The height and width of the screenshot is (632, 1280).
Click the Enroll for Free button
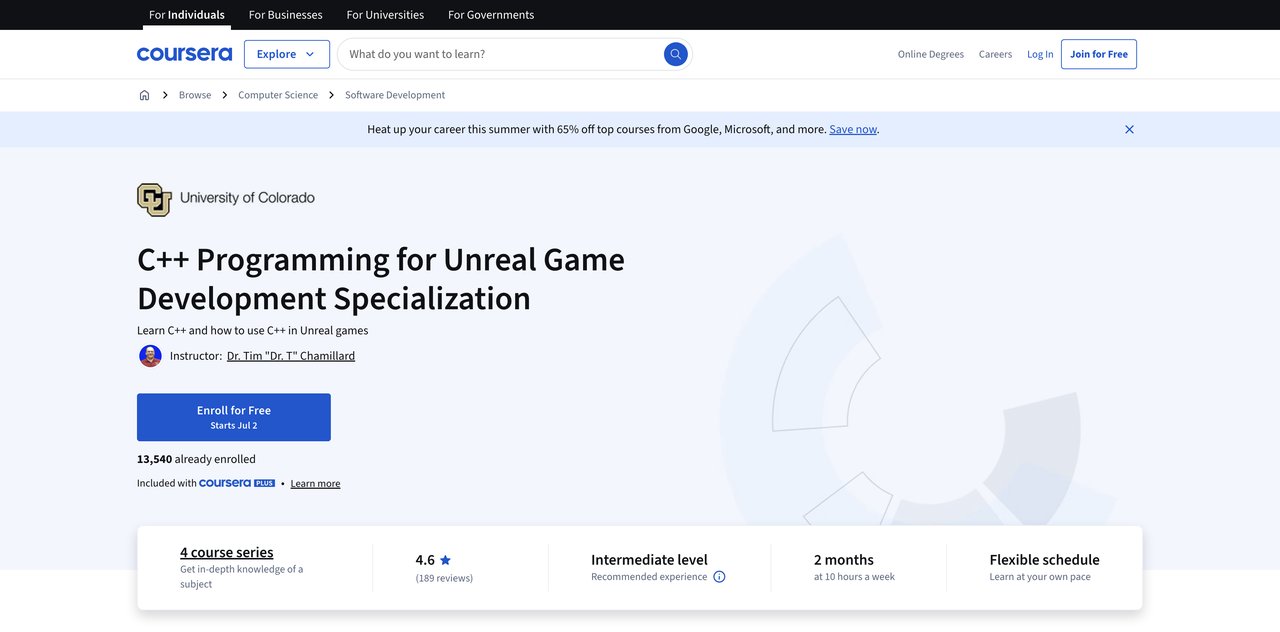tap(234, 417)
